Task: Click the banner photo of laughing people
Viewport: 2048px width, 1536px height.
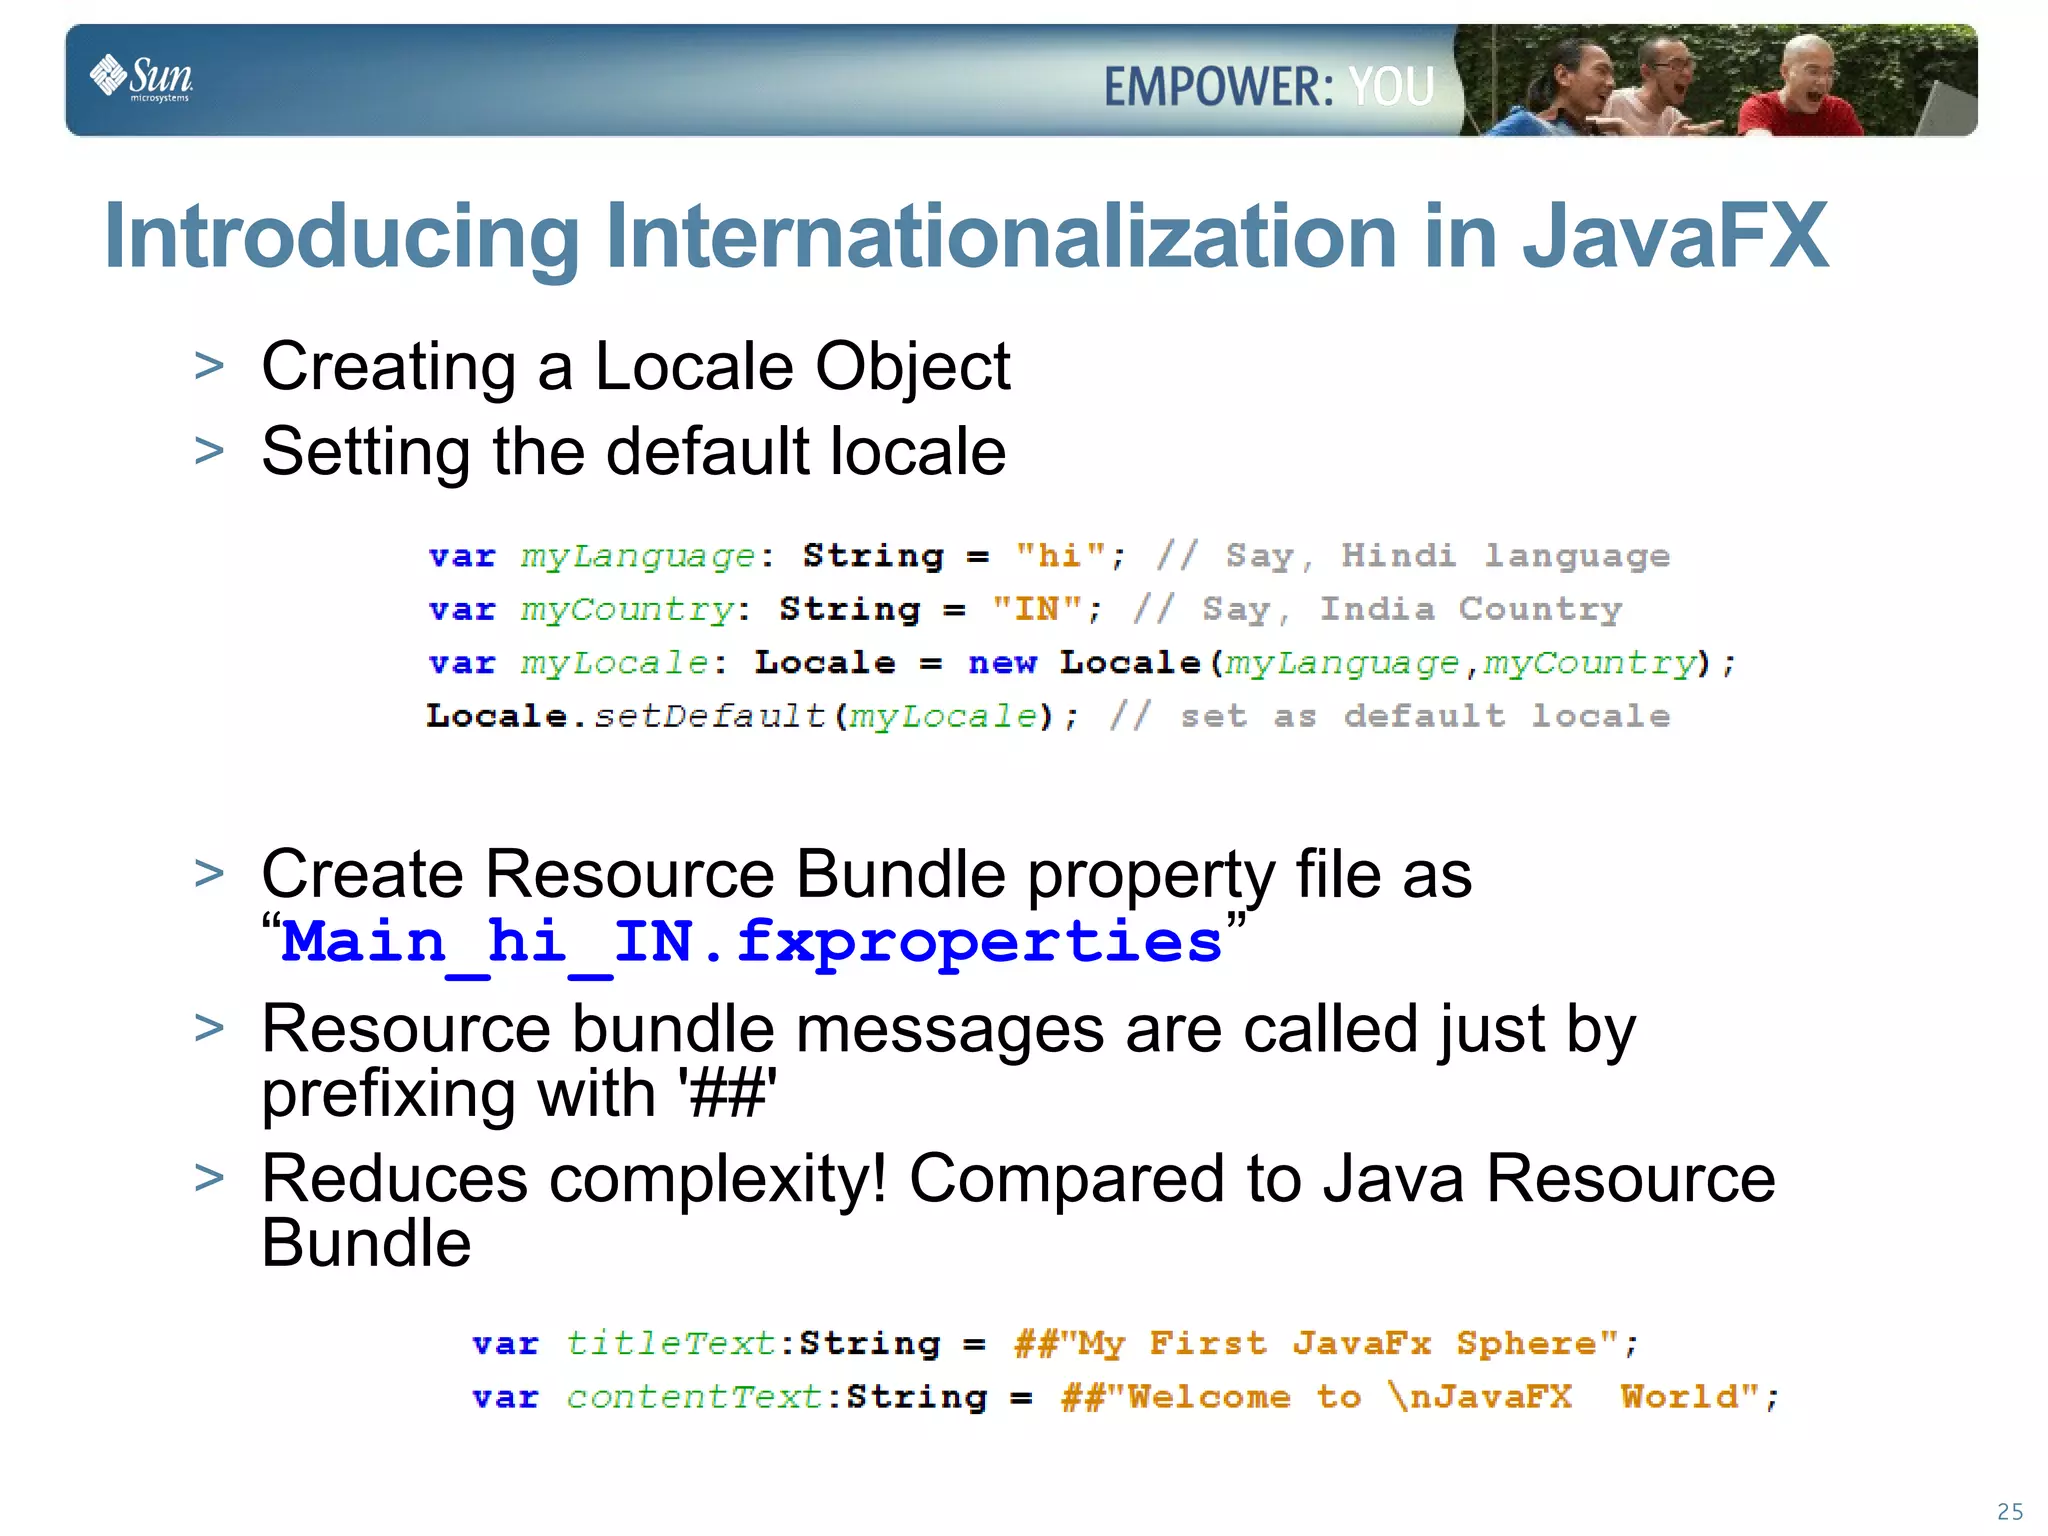Action: coord(1716,80)
